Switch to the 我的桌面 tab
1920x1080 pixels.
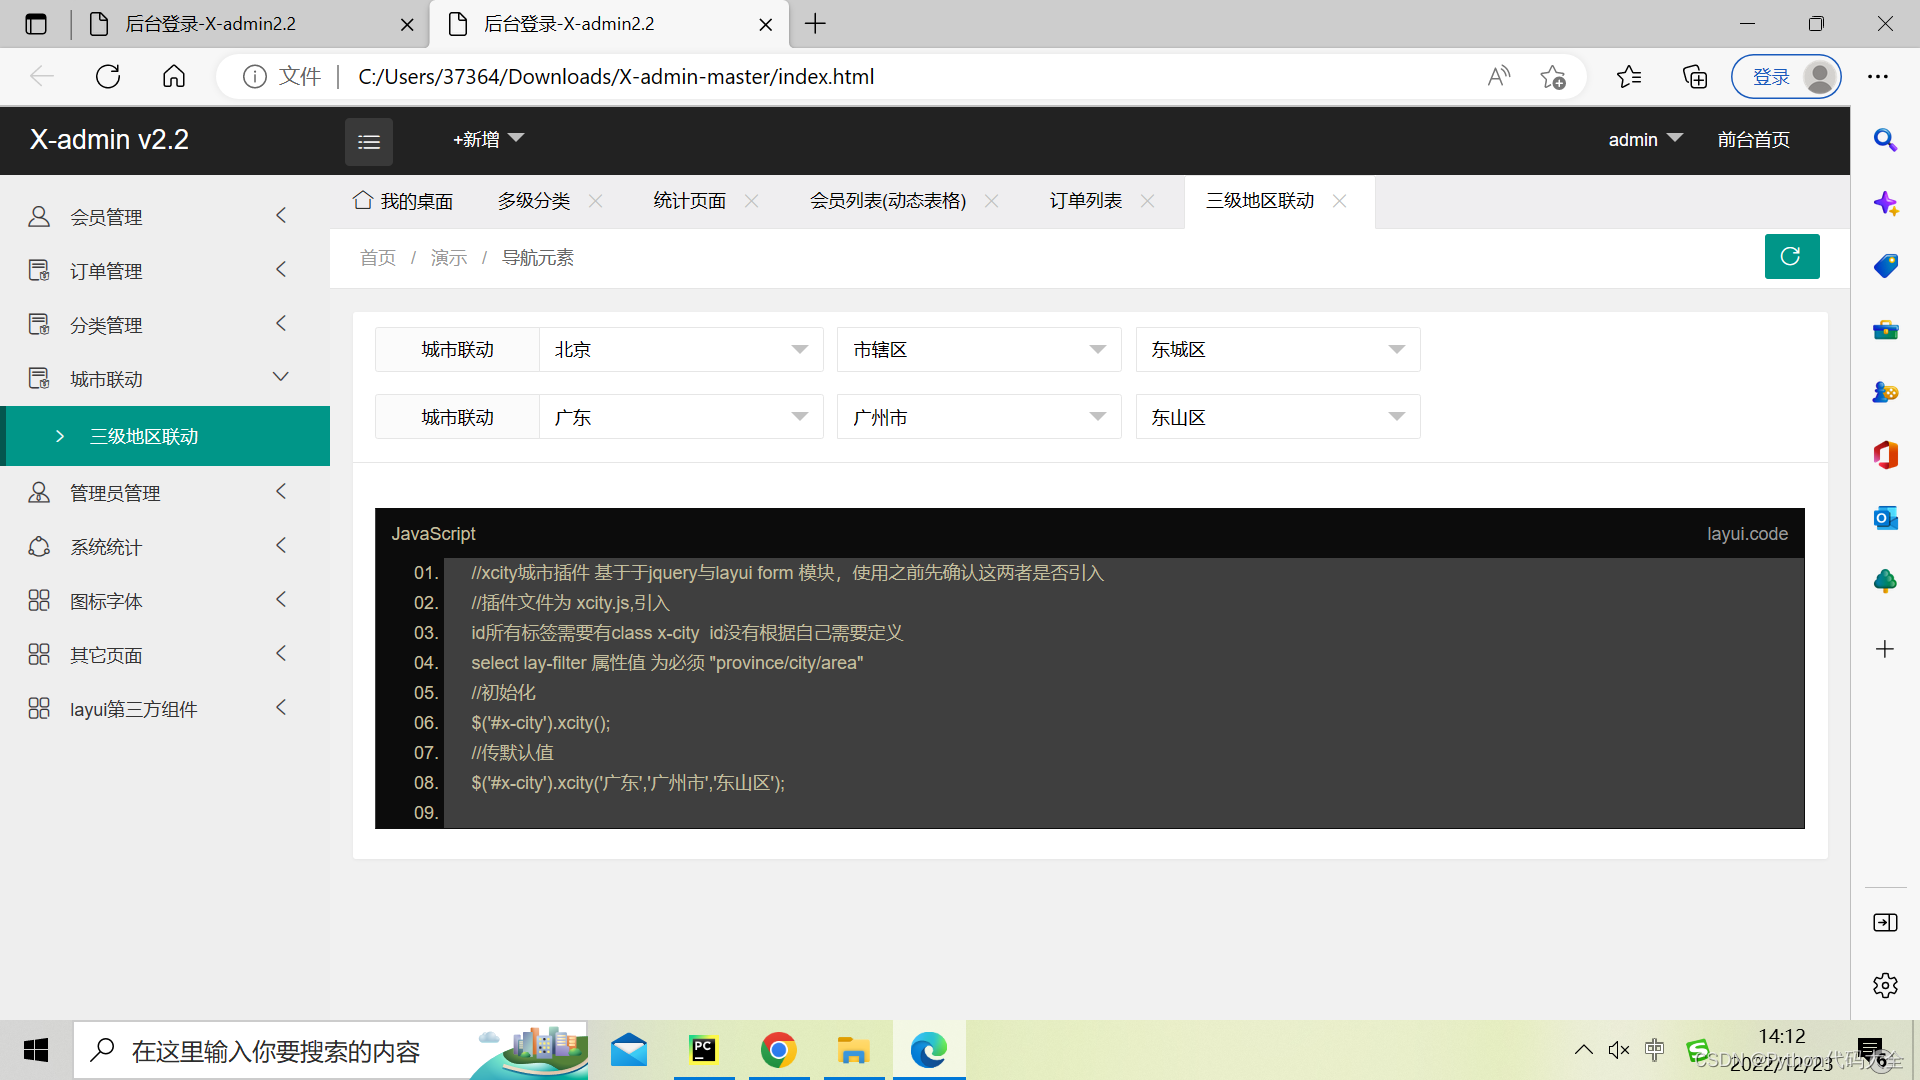(x=403, y=201)
